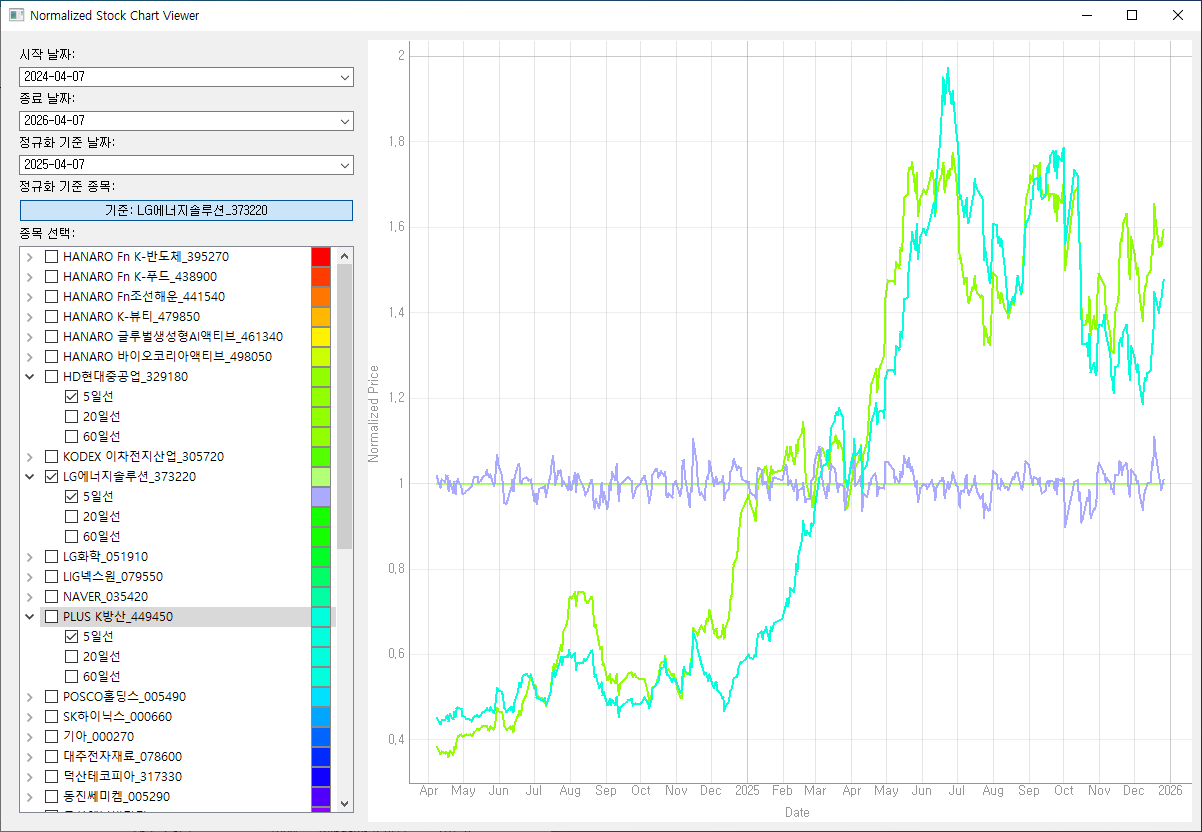Check SK하이닉스_000660

pyautogui.click(x=50, y=716)
